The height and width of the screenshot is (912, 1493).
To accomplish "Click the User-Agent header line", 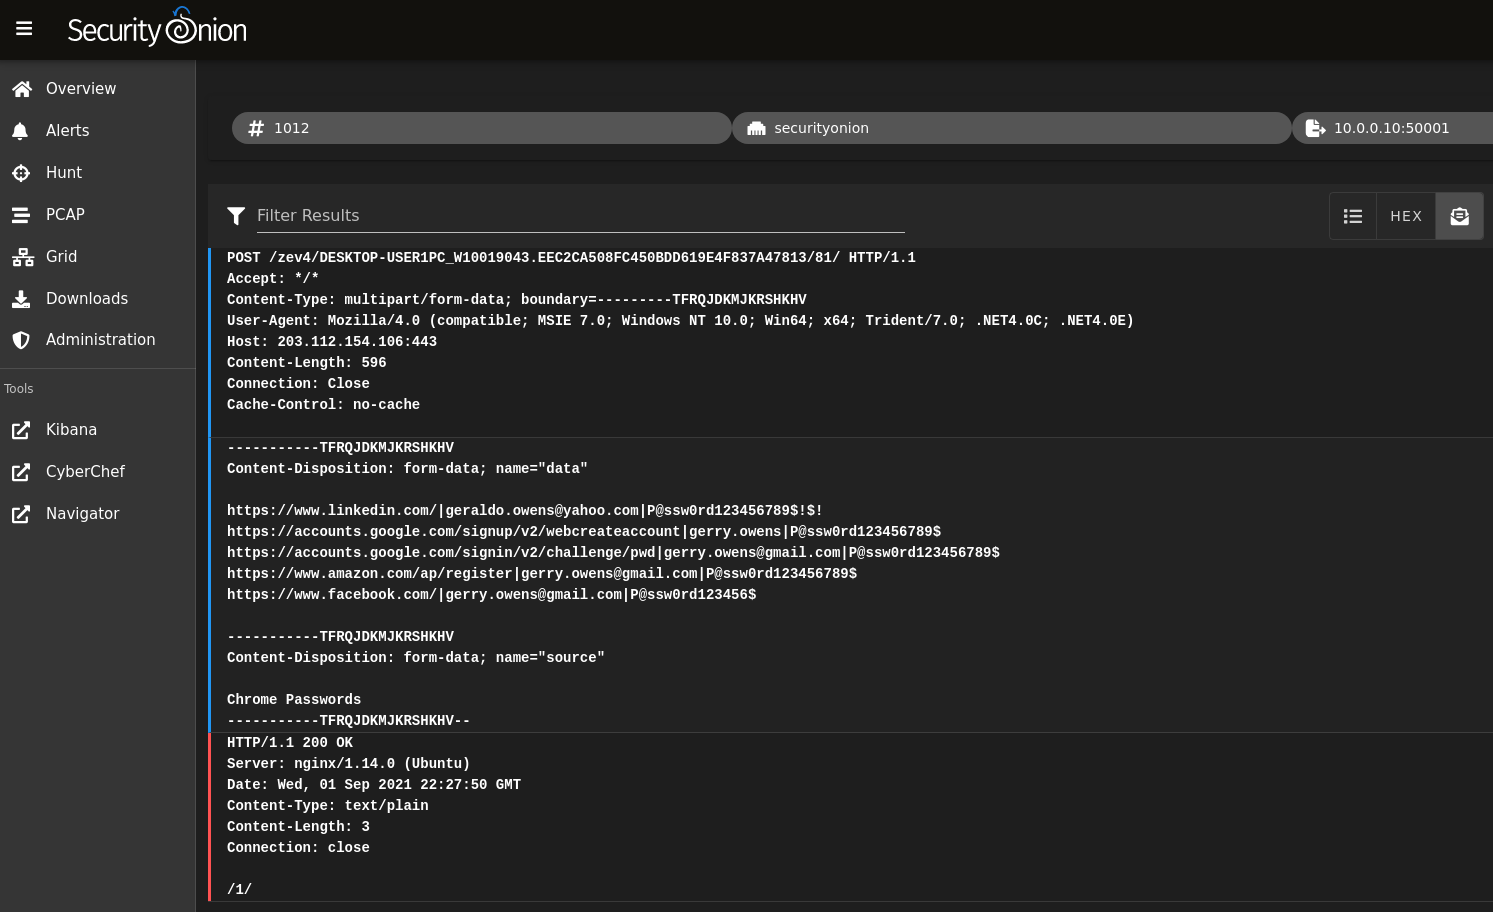I will click(680, 321).
